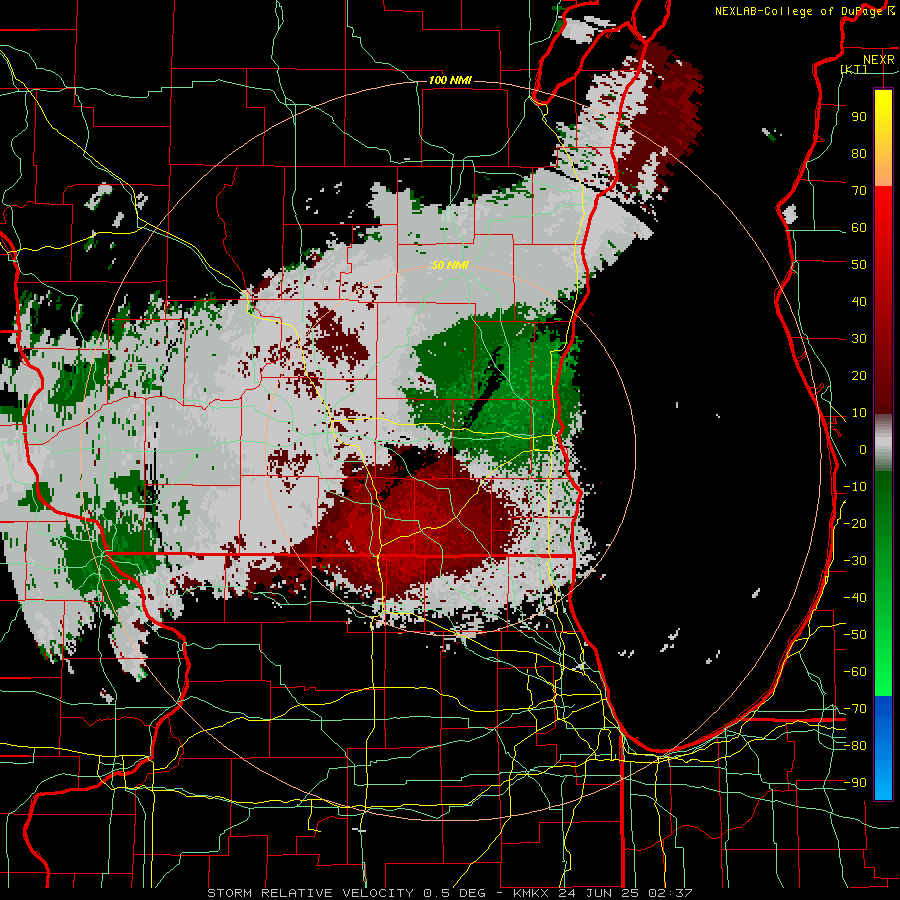Click the -60 value on velocity scale
The image size is (900, 900).
(855, 672)
